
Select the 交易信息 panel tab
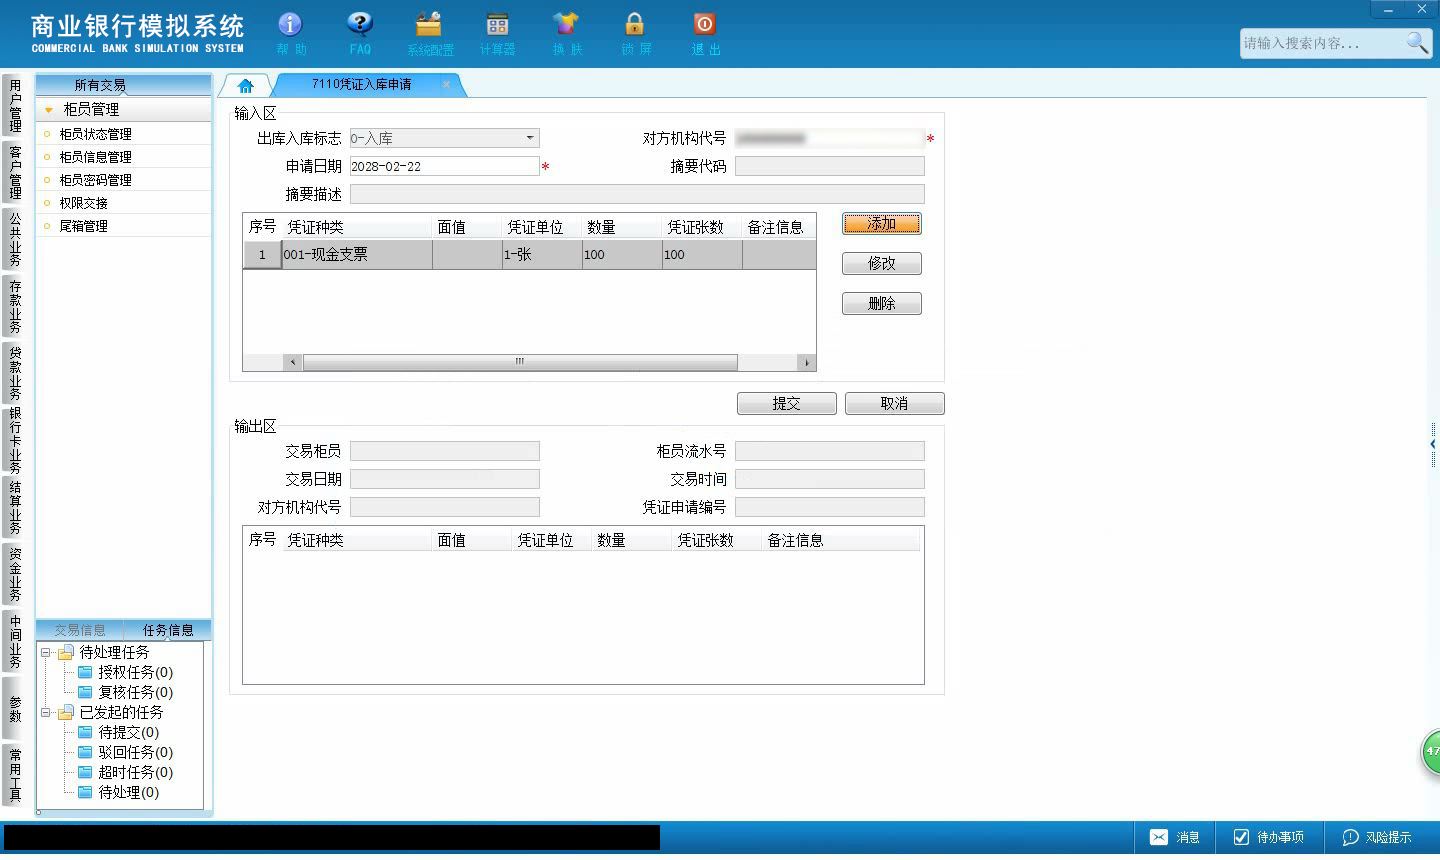(80, 630)
